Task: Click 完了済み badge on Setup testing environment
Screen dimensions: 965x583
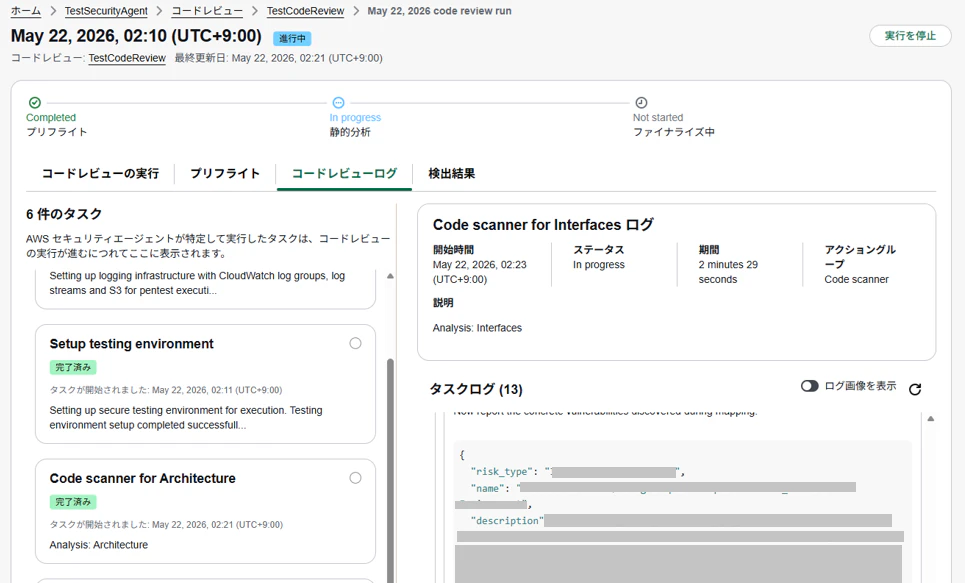Action: [x=73, y=368]
